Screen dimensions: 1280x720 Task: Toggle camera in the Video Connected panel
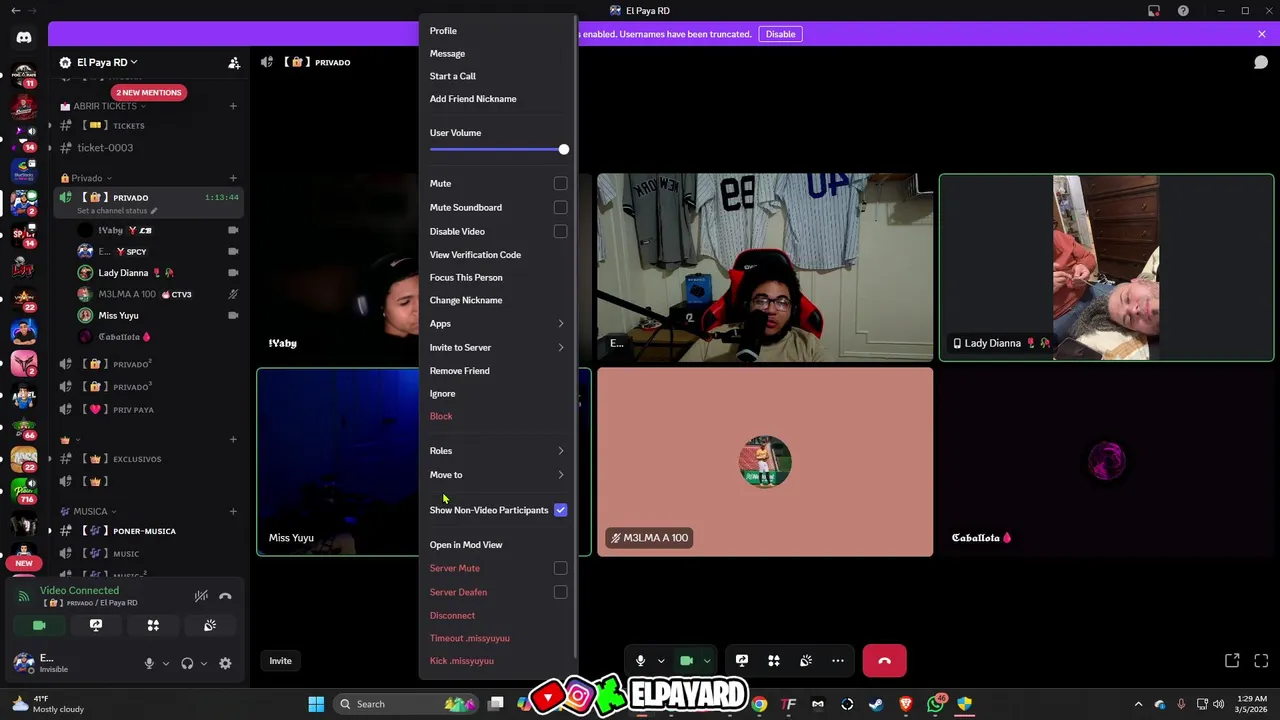39,625
